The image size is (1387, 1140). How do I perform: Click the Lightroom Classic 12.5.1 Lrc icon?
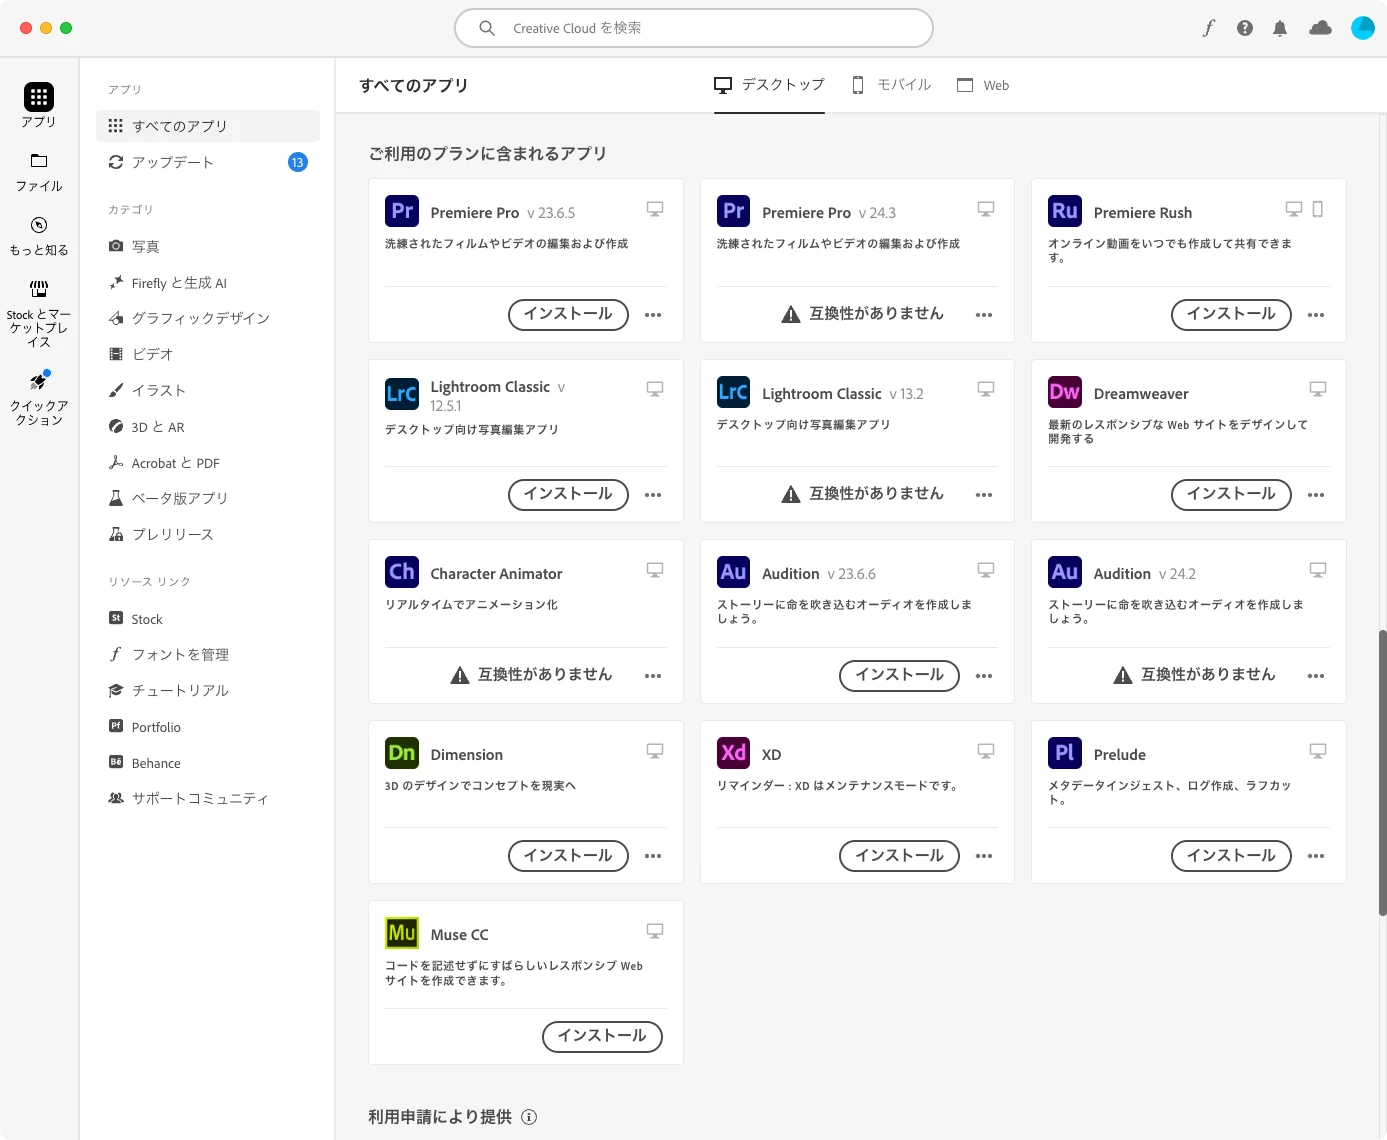pyautogui.click(x=402, y=394)
